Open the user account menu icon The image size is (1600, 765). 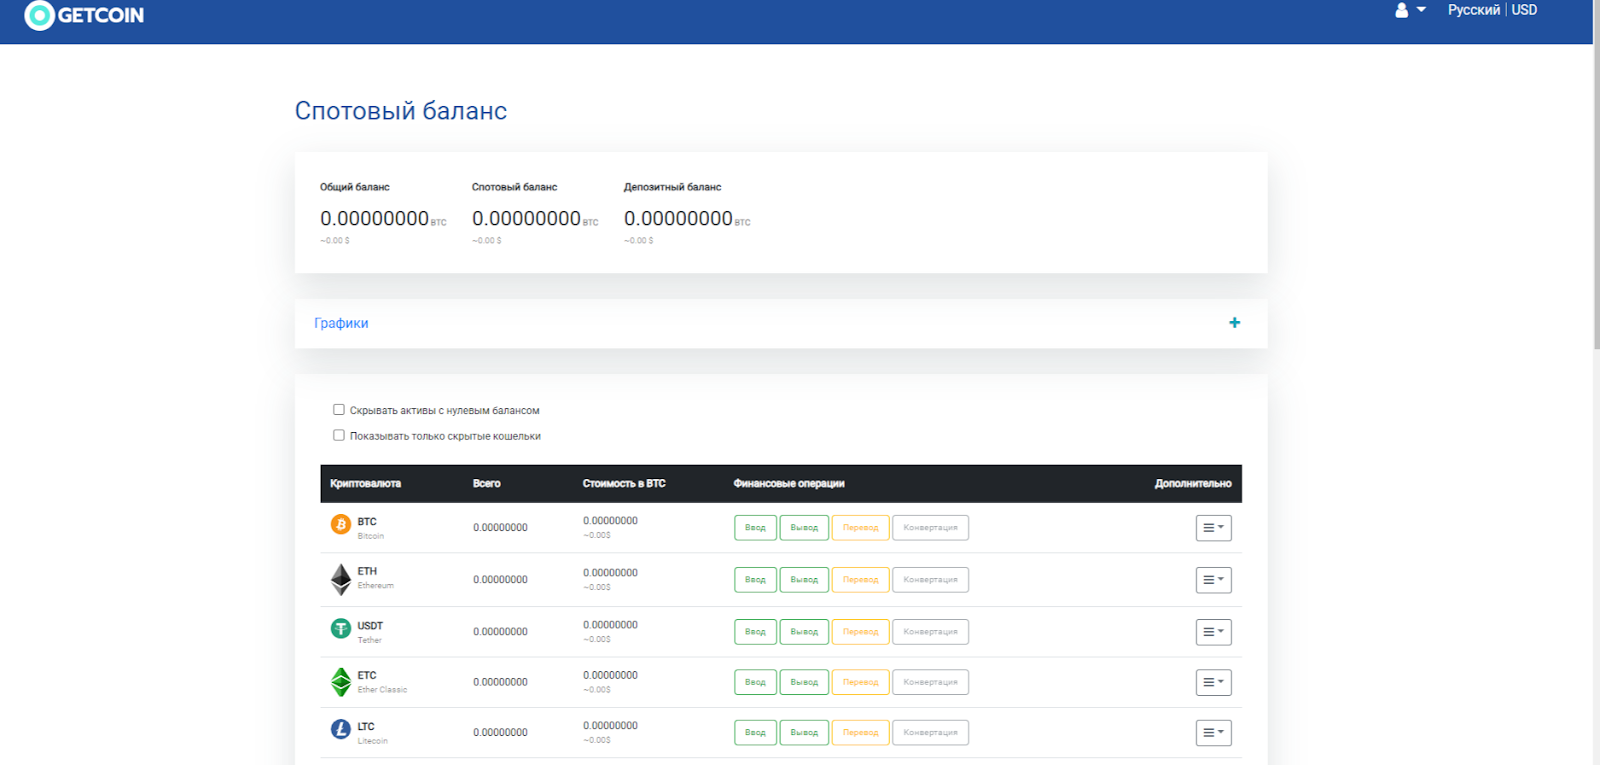[x=1410, y=10]
